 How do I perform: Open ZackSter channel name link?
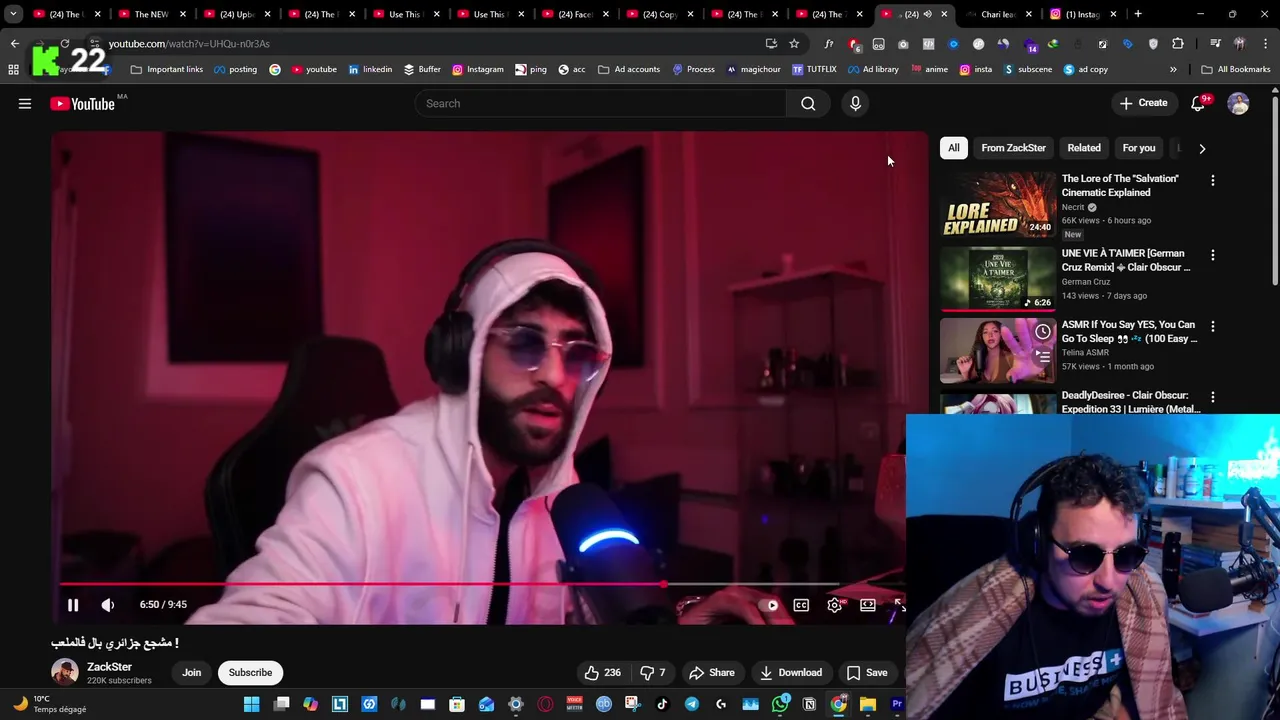click(x=109, y=667)
